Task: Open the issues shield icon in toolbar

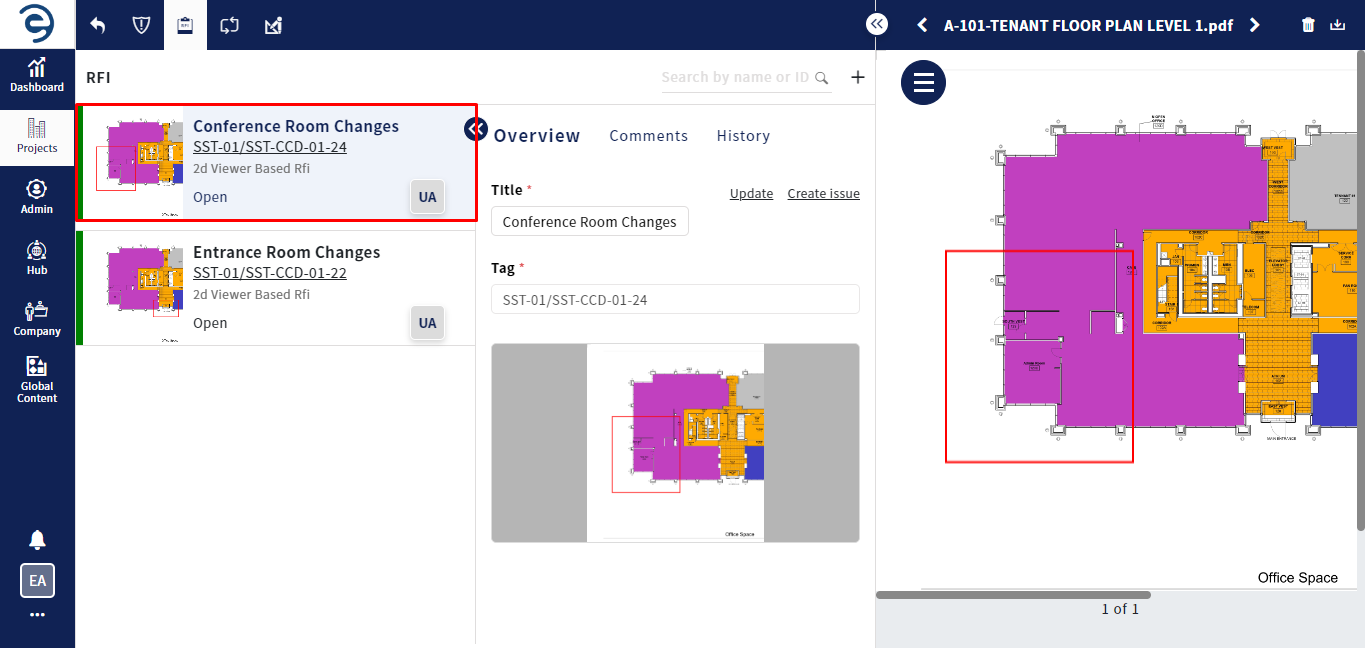Action: tap(141, 25)
